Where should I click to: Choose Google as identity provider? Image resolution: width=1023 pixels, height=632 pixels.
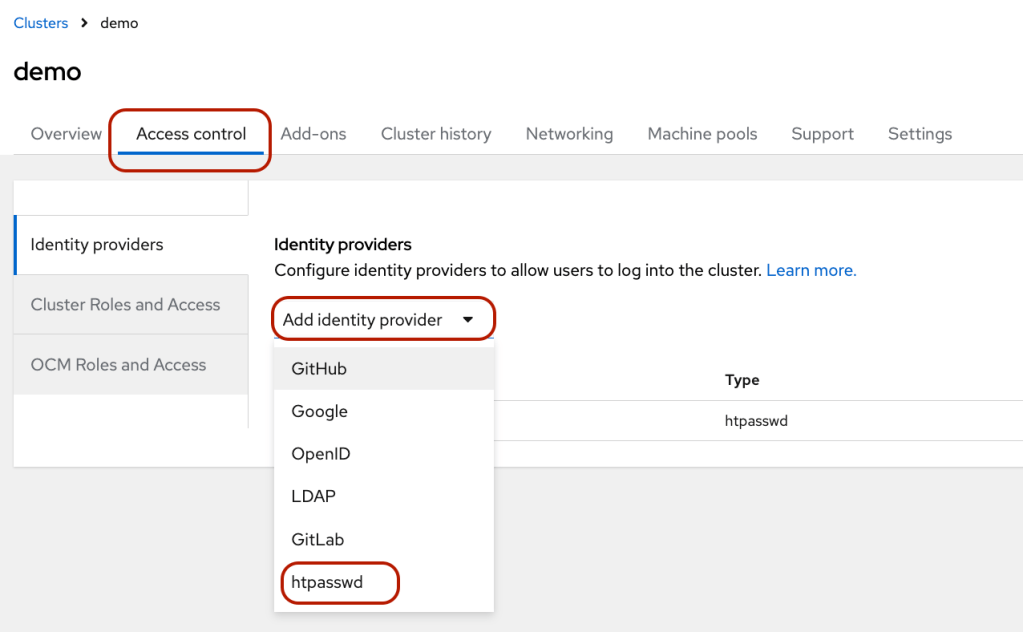pos(319,411)
